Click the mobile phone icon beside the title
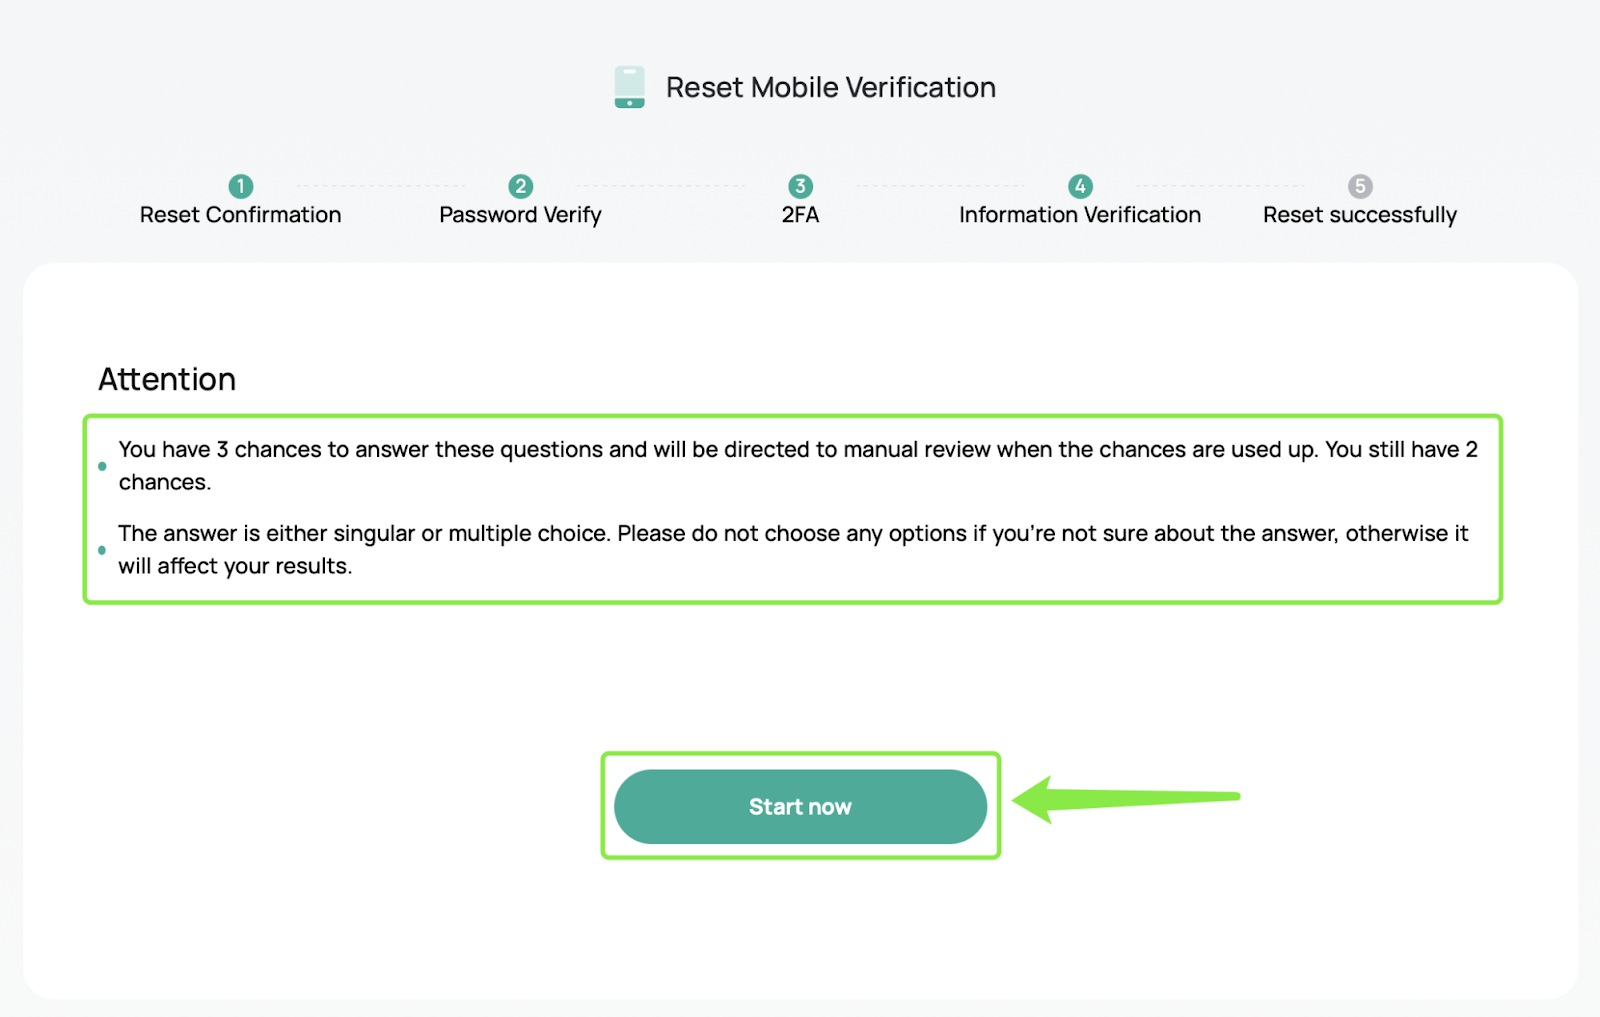The width and height of the screenshot is (1600, 1017). coord(629,87)
